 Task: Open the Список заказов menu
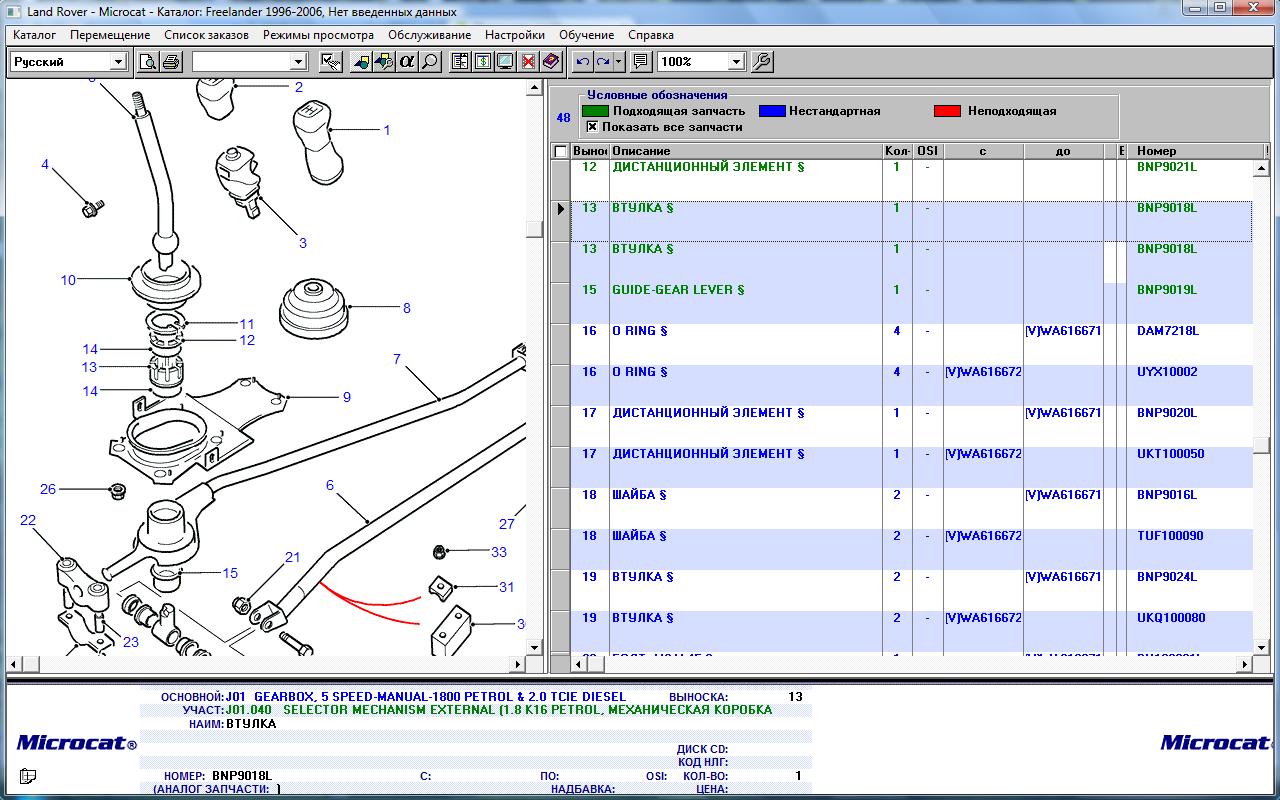coord(206,35)
